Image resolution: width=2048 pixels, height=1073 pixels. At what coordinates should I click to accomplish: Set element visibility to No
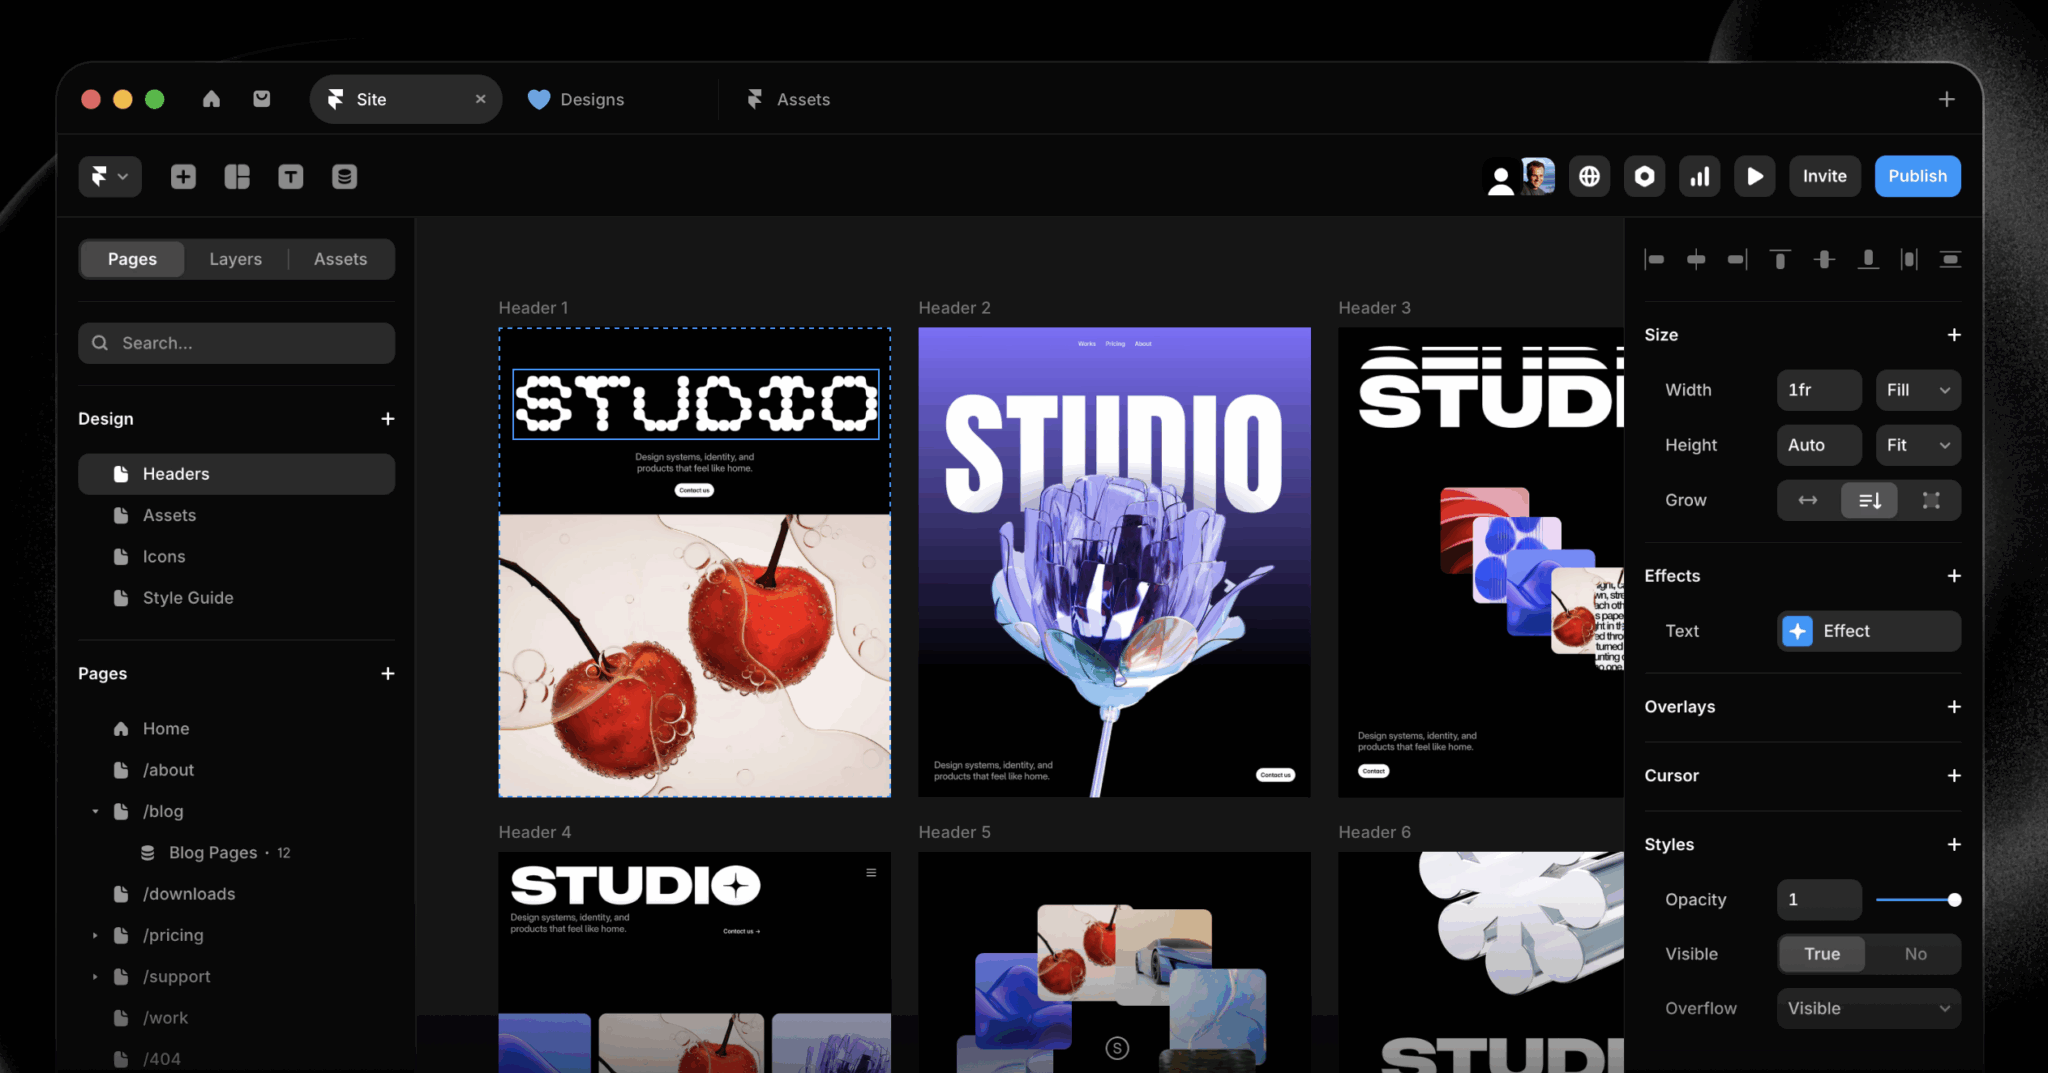click(x=1915, y=953)
